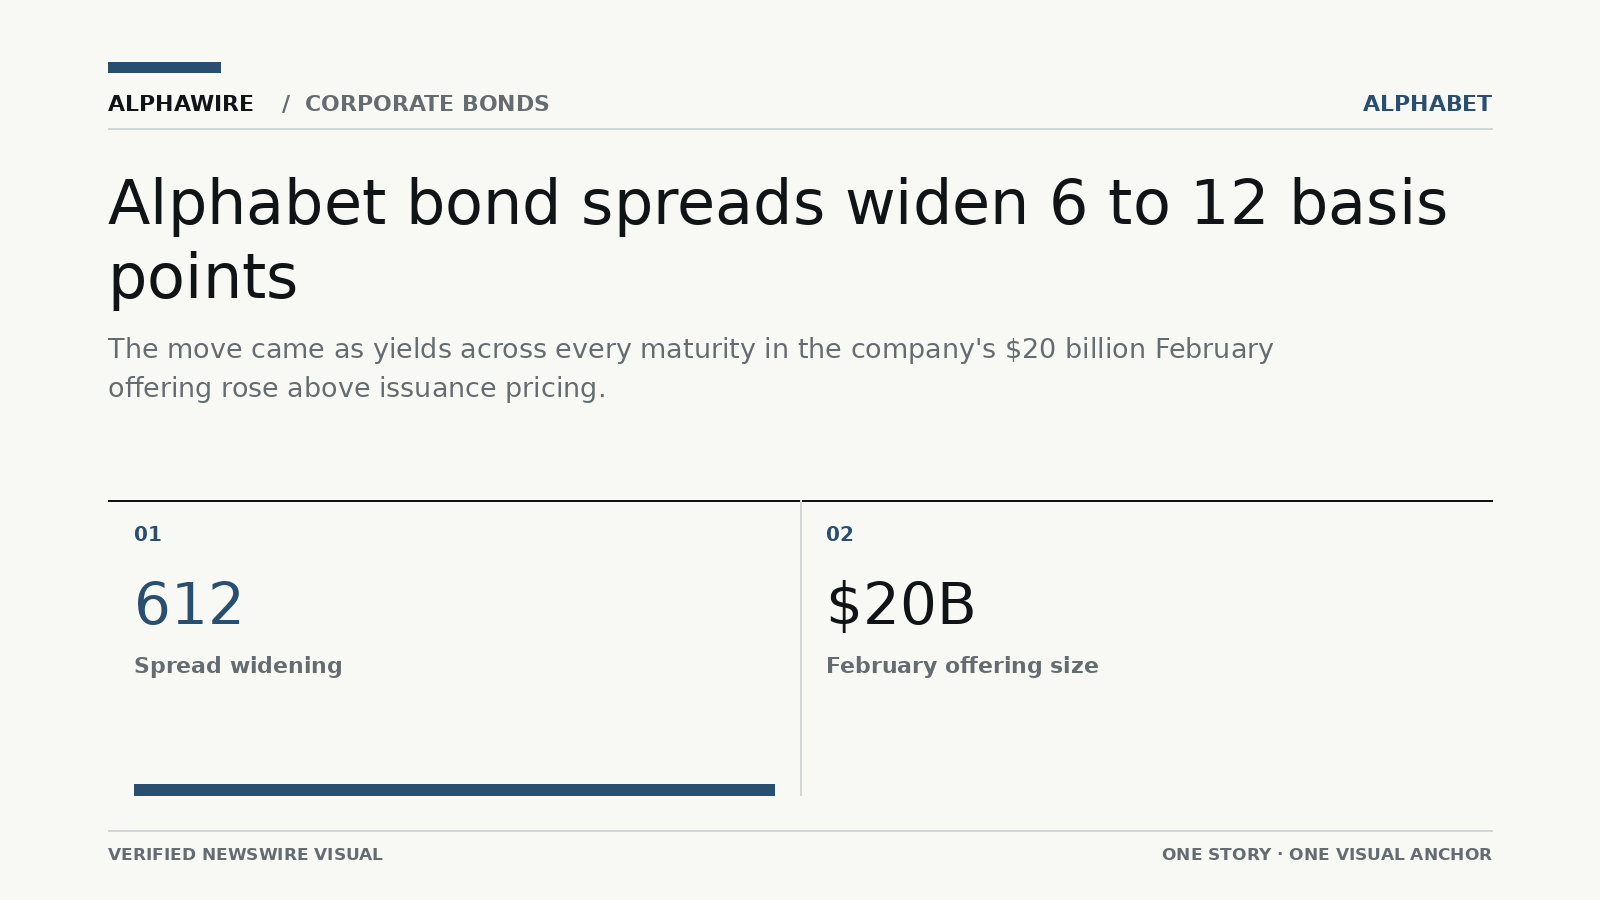Click the VERIFIED NEWSWIRE VISUAL footer text
The width and height of the screenshot is (1600, 900).
(x=245, y=855)
